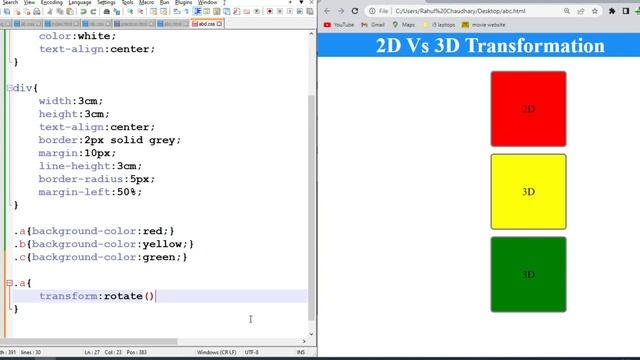Open Find with the binoculars icon
The height and width of the screenshot is (360, 640).
click(x=107, y=11)
